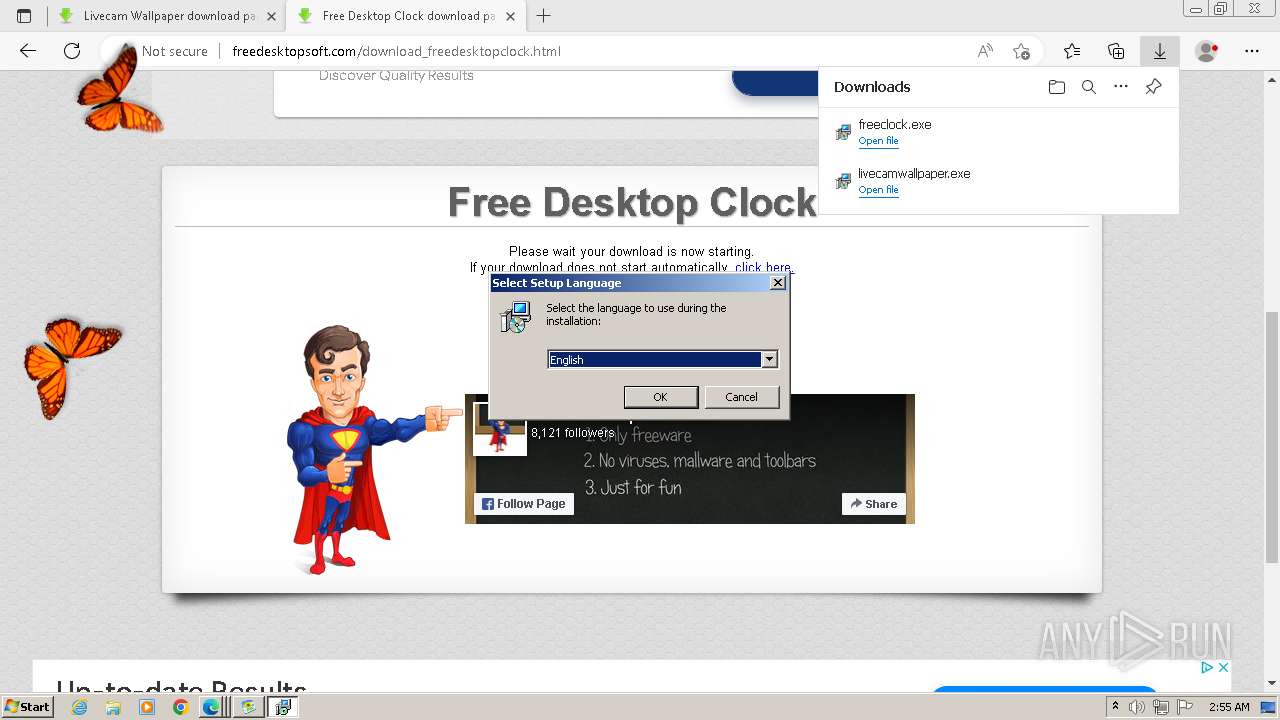
Task: Close the bottom advertisement
Action: (x=1222, y=667)
